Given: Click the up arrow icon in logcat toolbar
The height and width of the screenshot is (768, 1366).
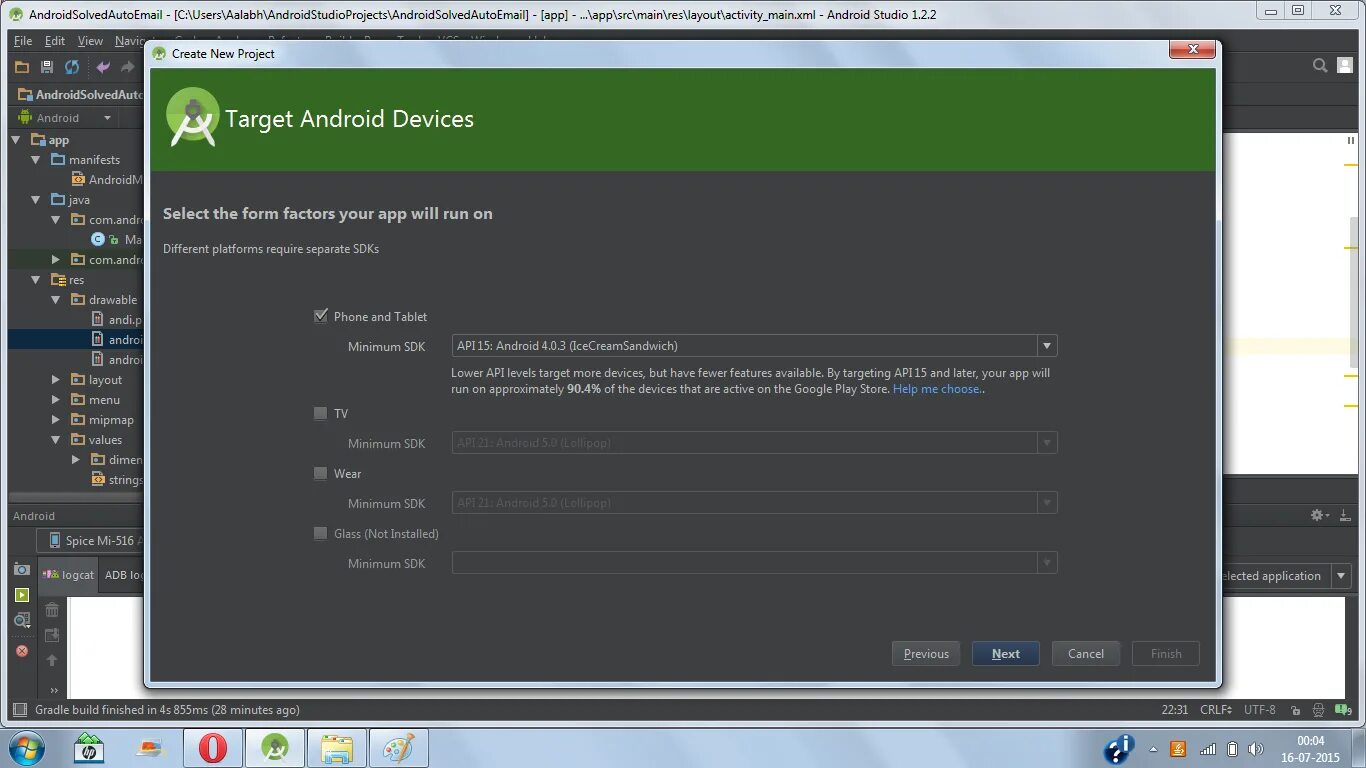Looking at the screenshot, I should tap(52, 661).
